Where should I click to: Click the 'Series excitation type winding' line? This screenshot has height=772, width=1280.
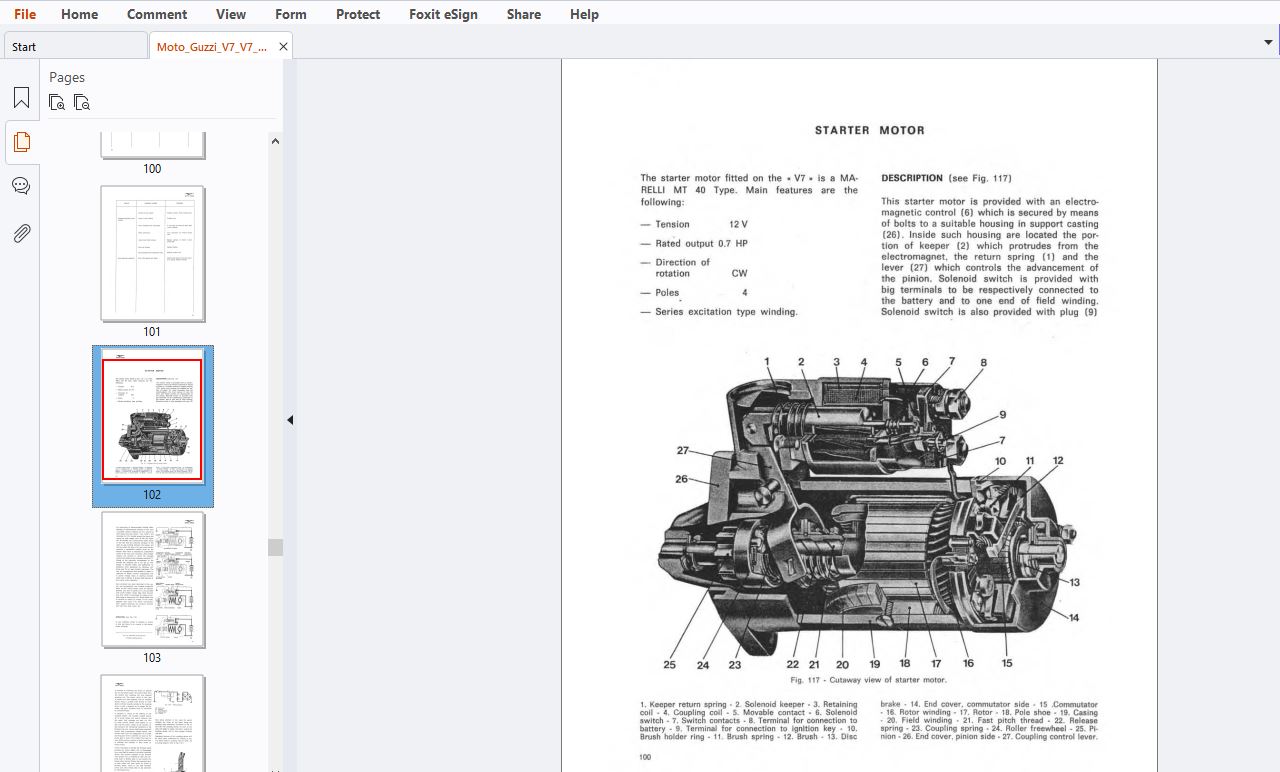719,312
